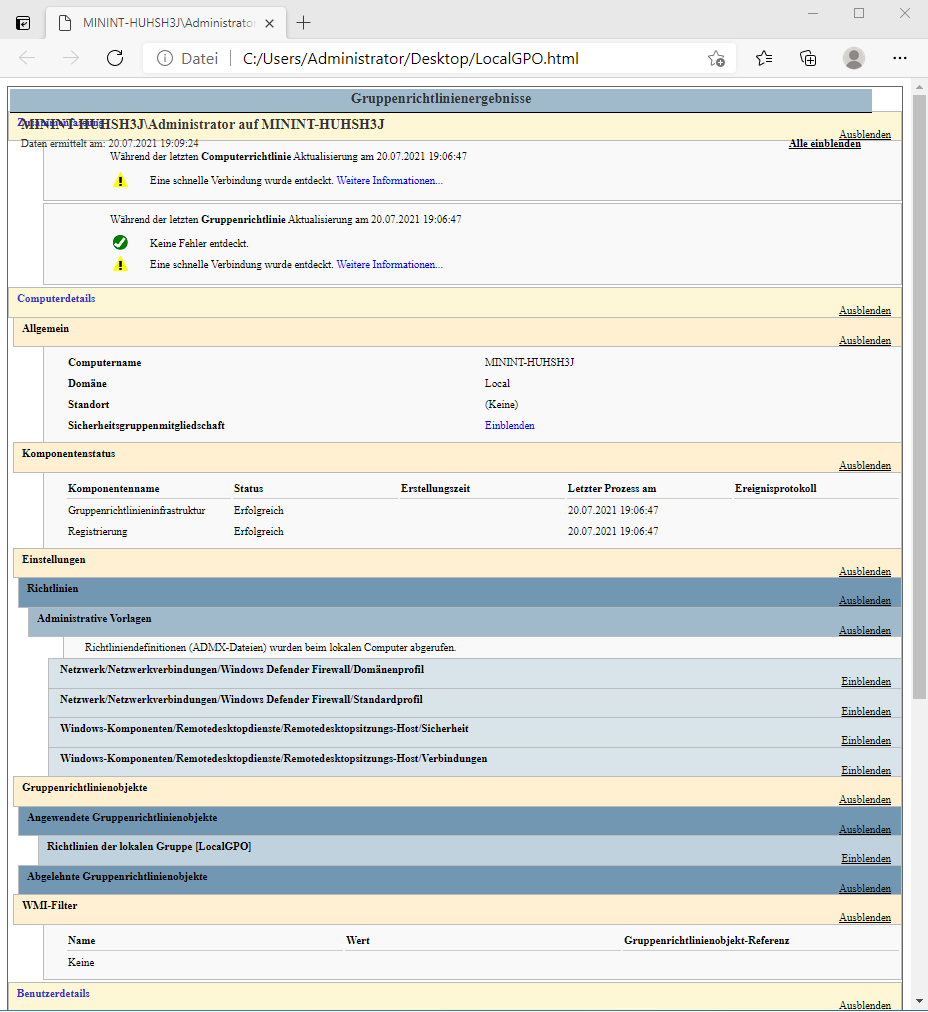This screenshot has height=1012, width=928.
Task: Click the Standort value (Keine)
Action: tap(501, 405)
